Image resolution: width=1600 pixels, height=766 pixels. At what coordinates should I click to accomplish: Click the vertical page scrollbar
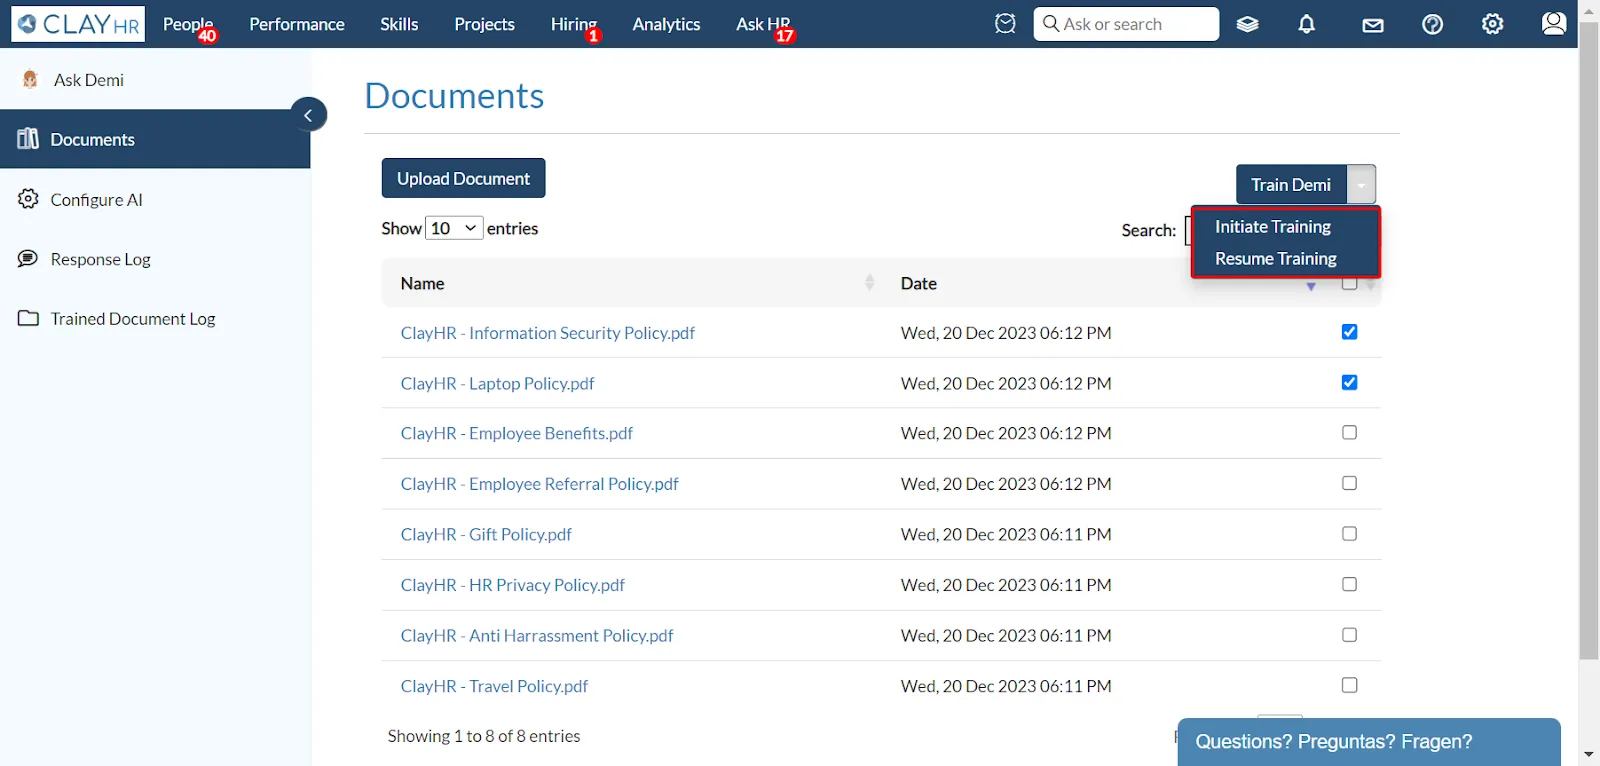click(x=1589, y=340)
